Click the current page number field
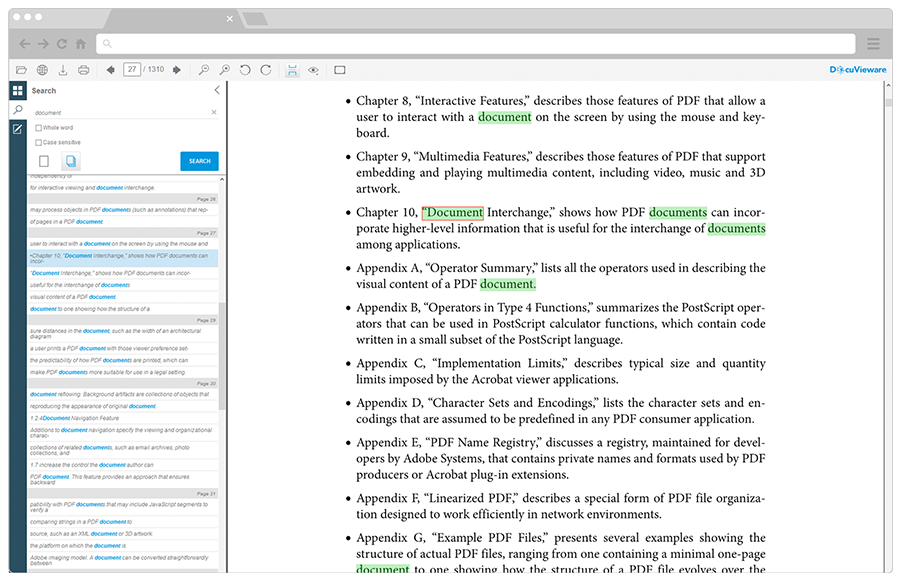The width and height of the screenshot is (900, 580). 132,69
